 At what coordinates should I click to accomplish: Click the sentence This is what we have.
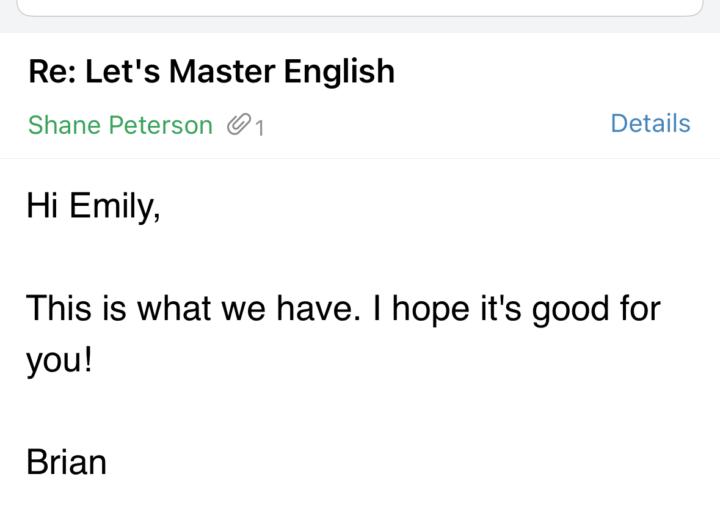pyautogui.click(x=193, y=308)
